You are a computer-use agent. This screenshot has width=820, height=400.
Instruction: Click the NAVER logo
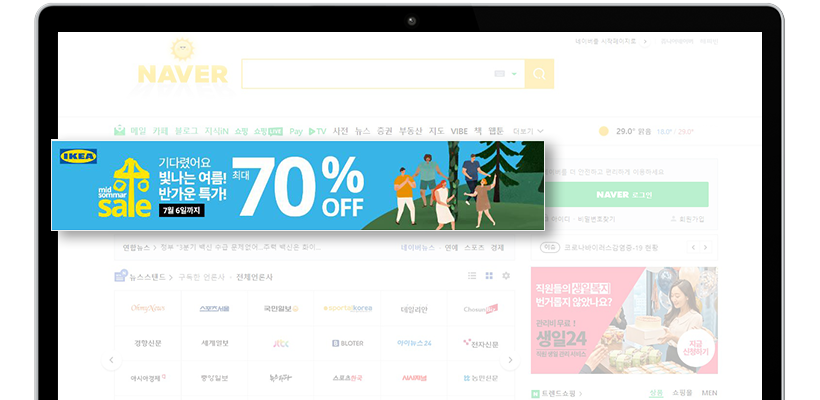pos(183,74)
